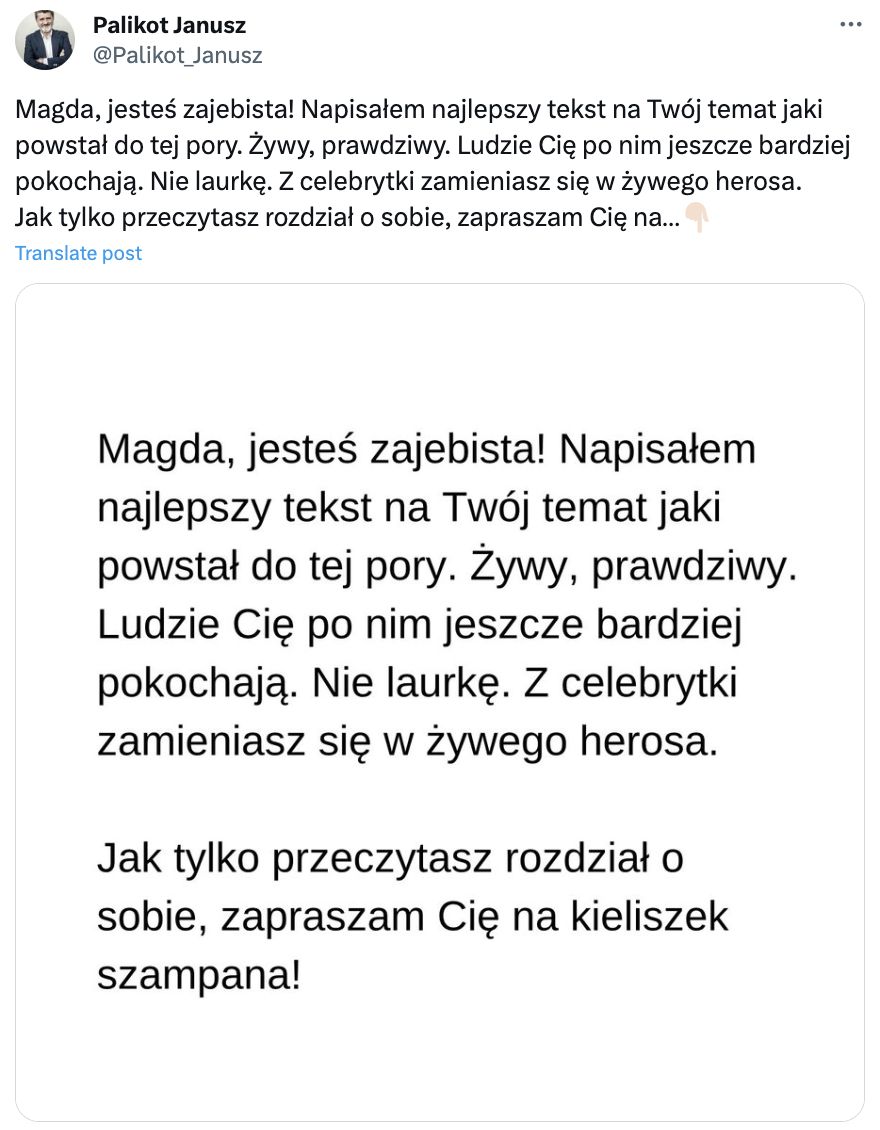Open the attached image with large text
The width and height of the screenshot is (880, 1130).
(440, 702)
